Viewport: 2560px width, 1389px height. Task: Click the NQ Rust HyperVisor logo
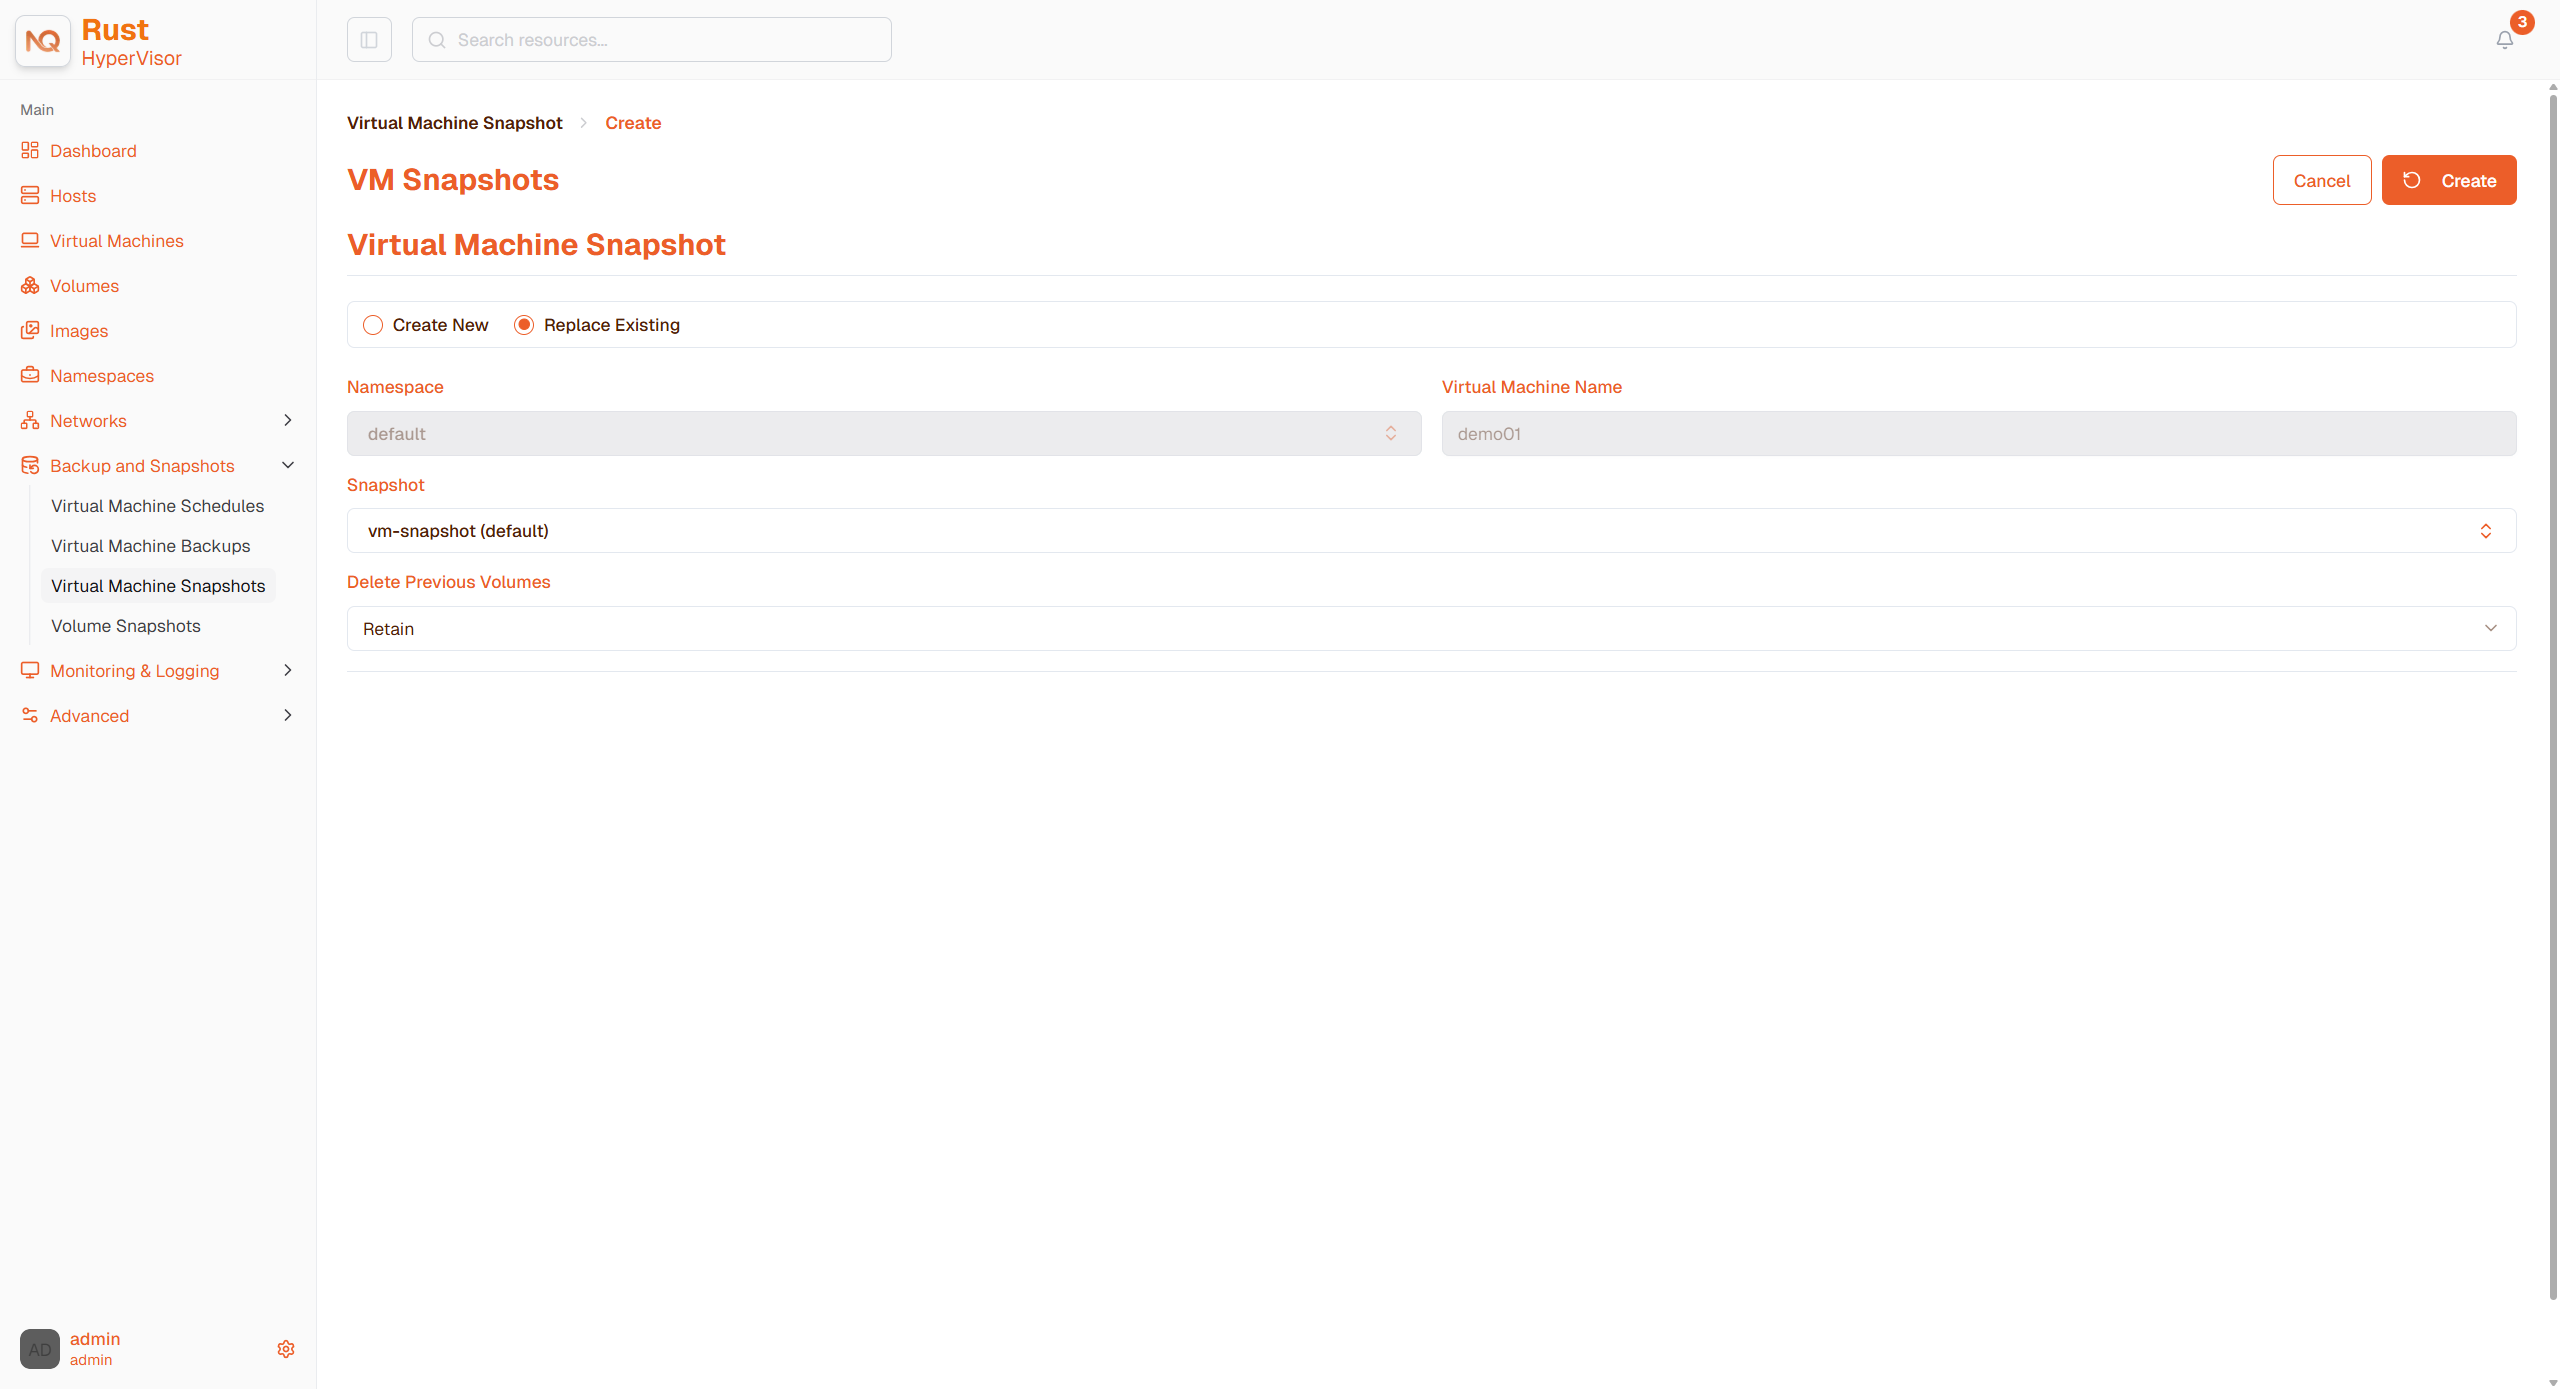click(43, 41)
